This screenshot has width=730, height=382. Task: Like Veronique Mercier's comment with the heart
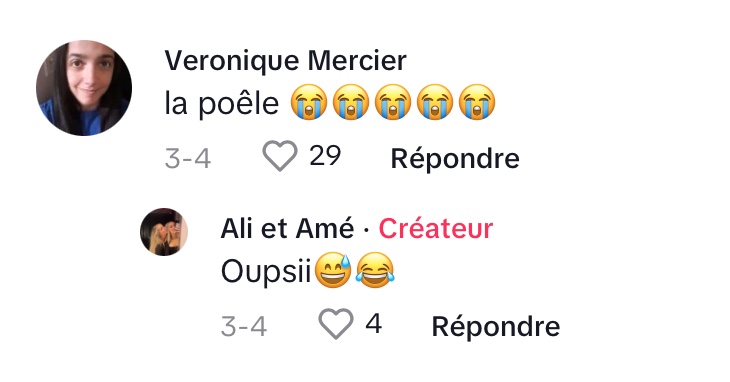point(280,156)
